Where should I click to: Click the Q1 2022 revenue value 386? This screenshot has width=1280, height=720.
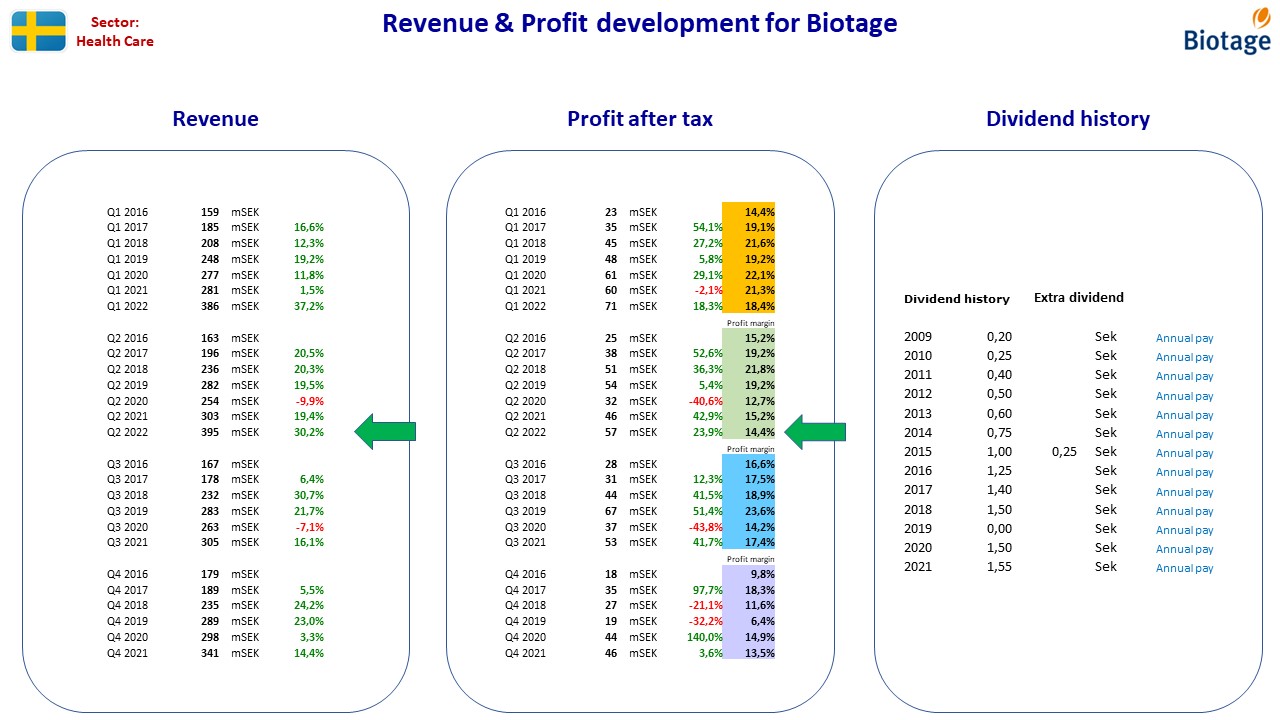point(210,306)
